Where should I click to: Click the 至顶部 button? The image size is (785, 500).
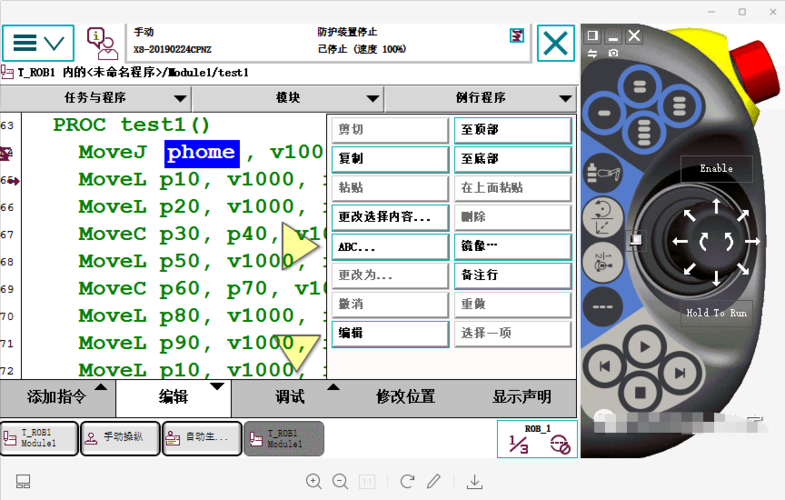pos(513,130)
